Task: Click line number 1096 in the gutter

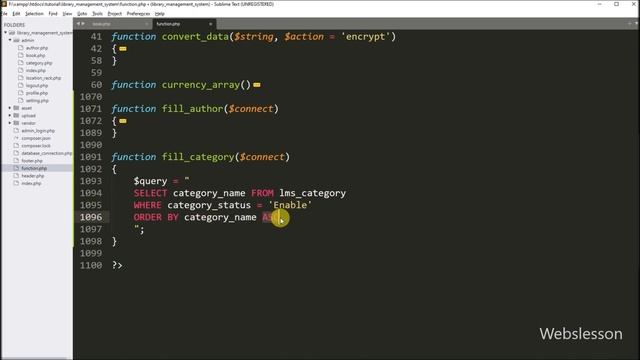Action: (x=91, y=217)
